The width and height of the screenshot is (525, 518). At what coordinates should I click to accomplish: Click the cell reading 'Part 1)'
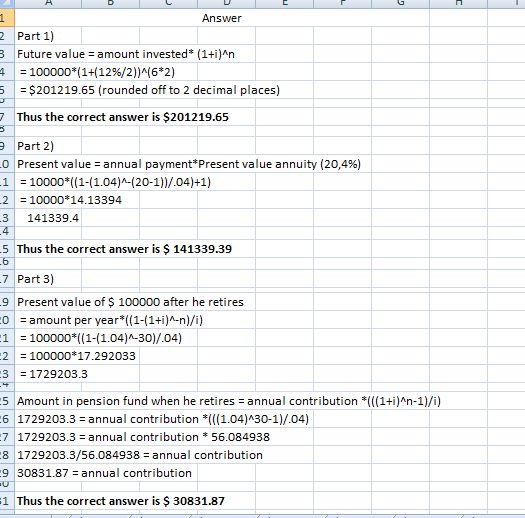coord(35,36)
